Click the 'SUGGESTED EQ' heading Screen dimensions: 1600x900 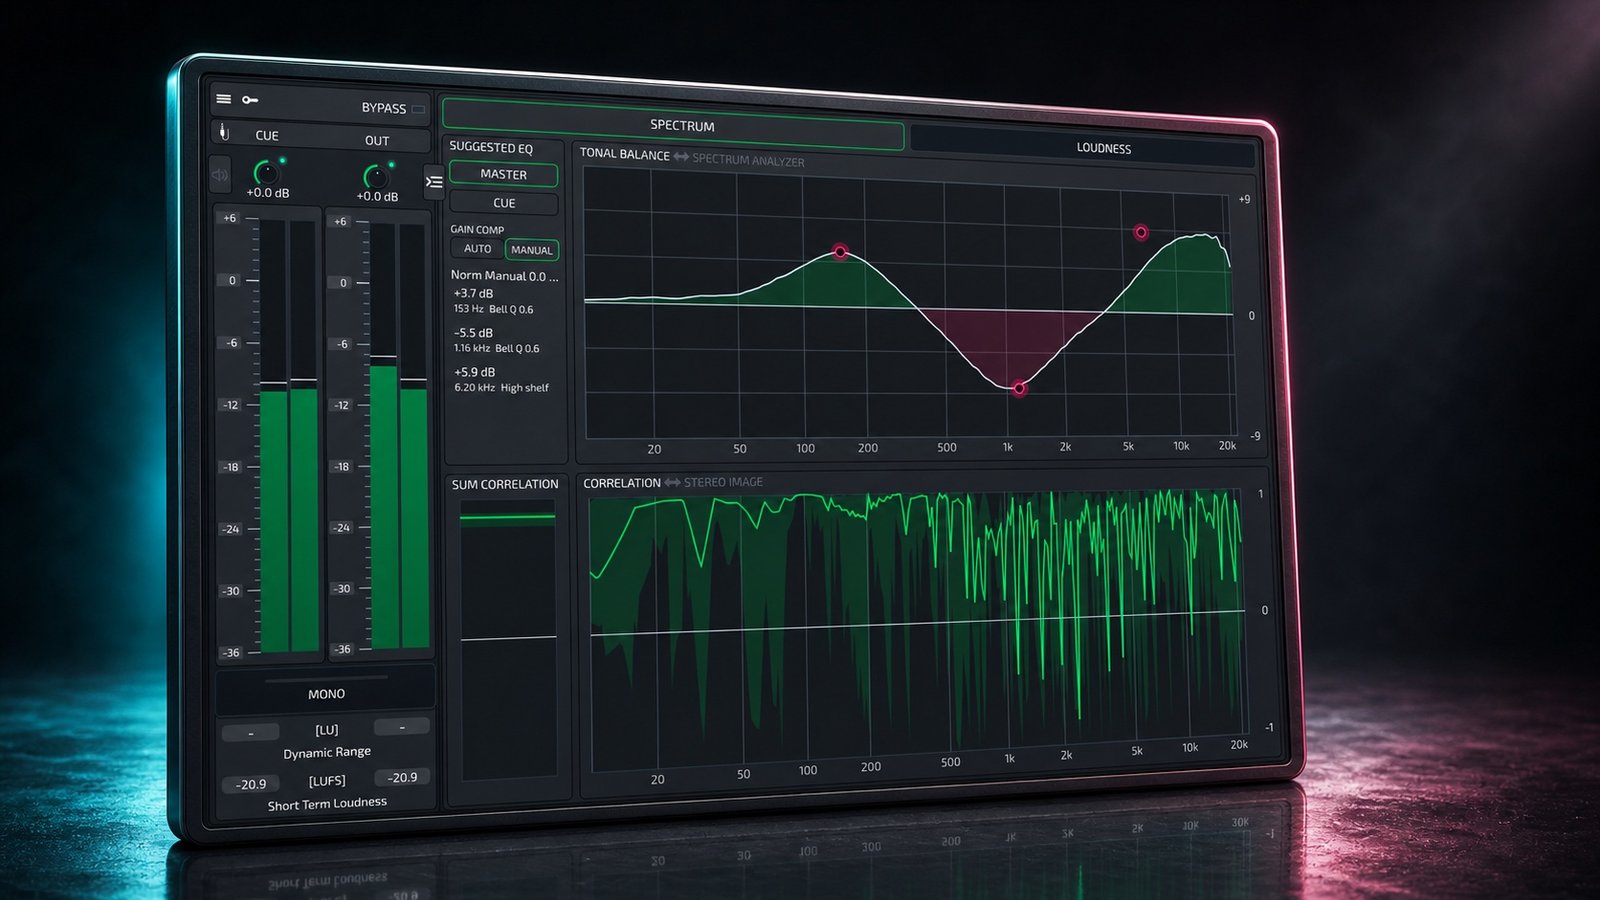coord(491,147)
